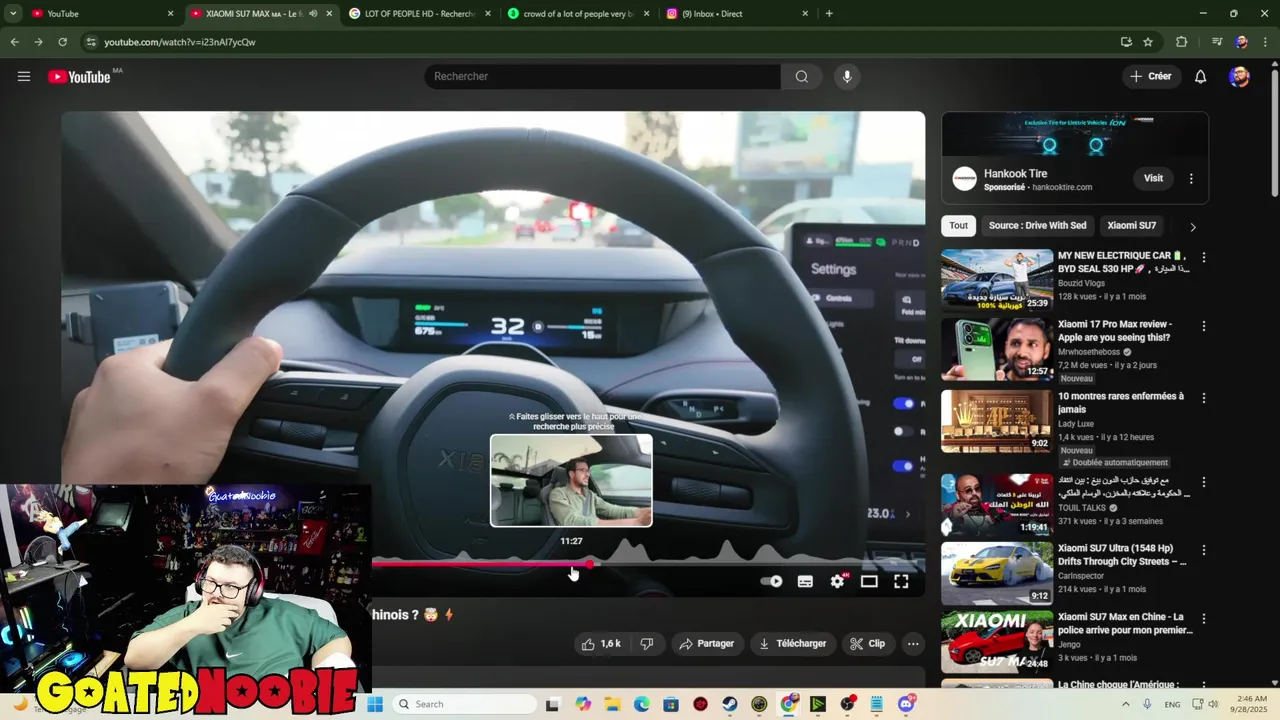
Task: Start voice search with the microphone icon
Action: click(847, 77)
